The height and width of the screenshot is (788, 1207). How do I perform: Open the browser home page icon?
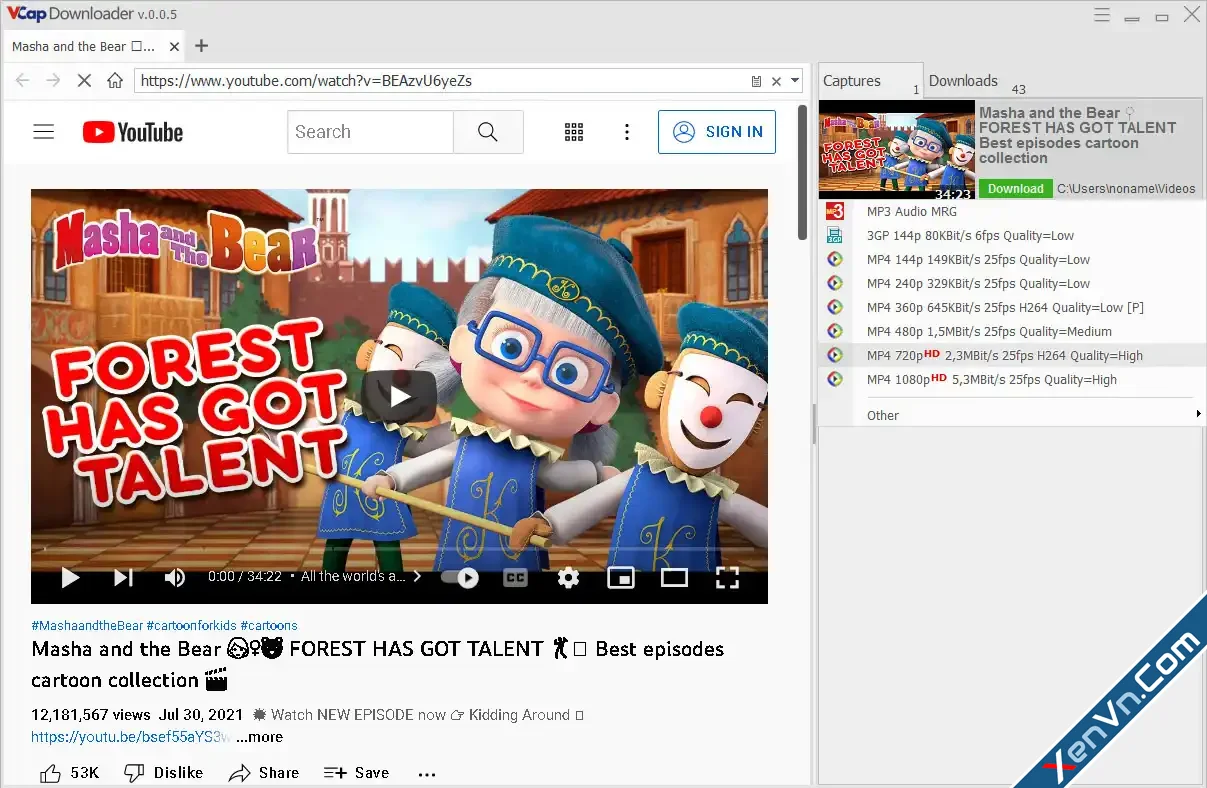tap(115, 80)
